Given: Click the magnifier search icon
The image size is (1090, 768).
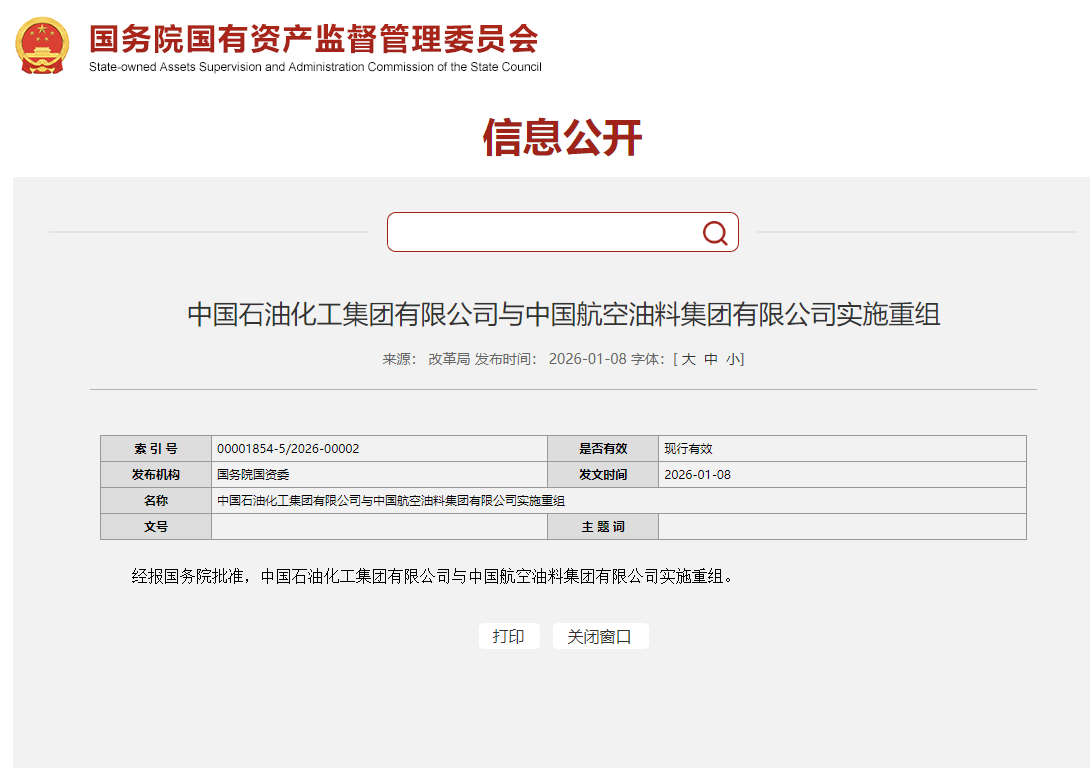Looking at the screenshot, I should 714,233.
